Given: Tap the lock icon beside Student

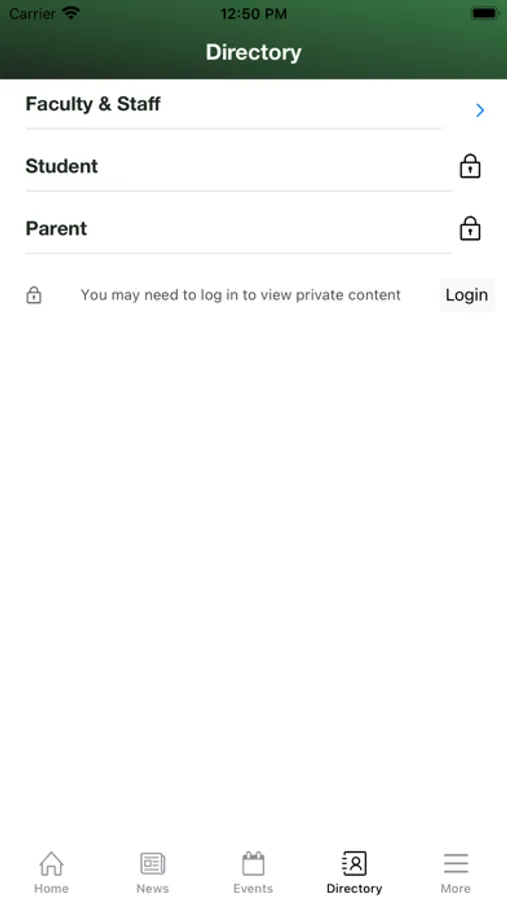Looking at the screenshot, I should pos(470,166).
